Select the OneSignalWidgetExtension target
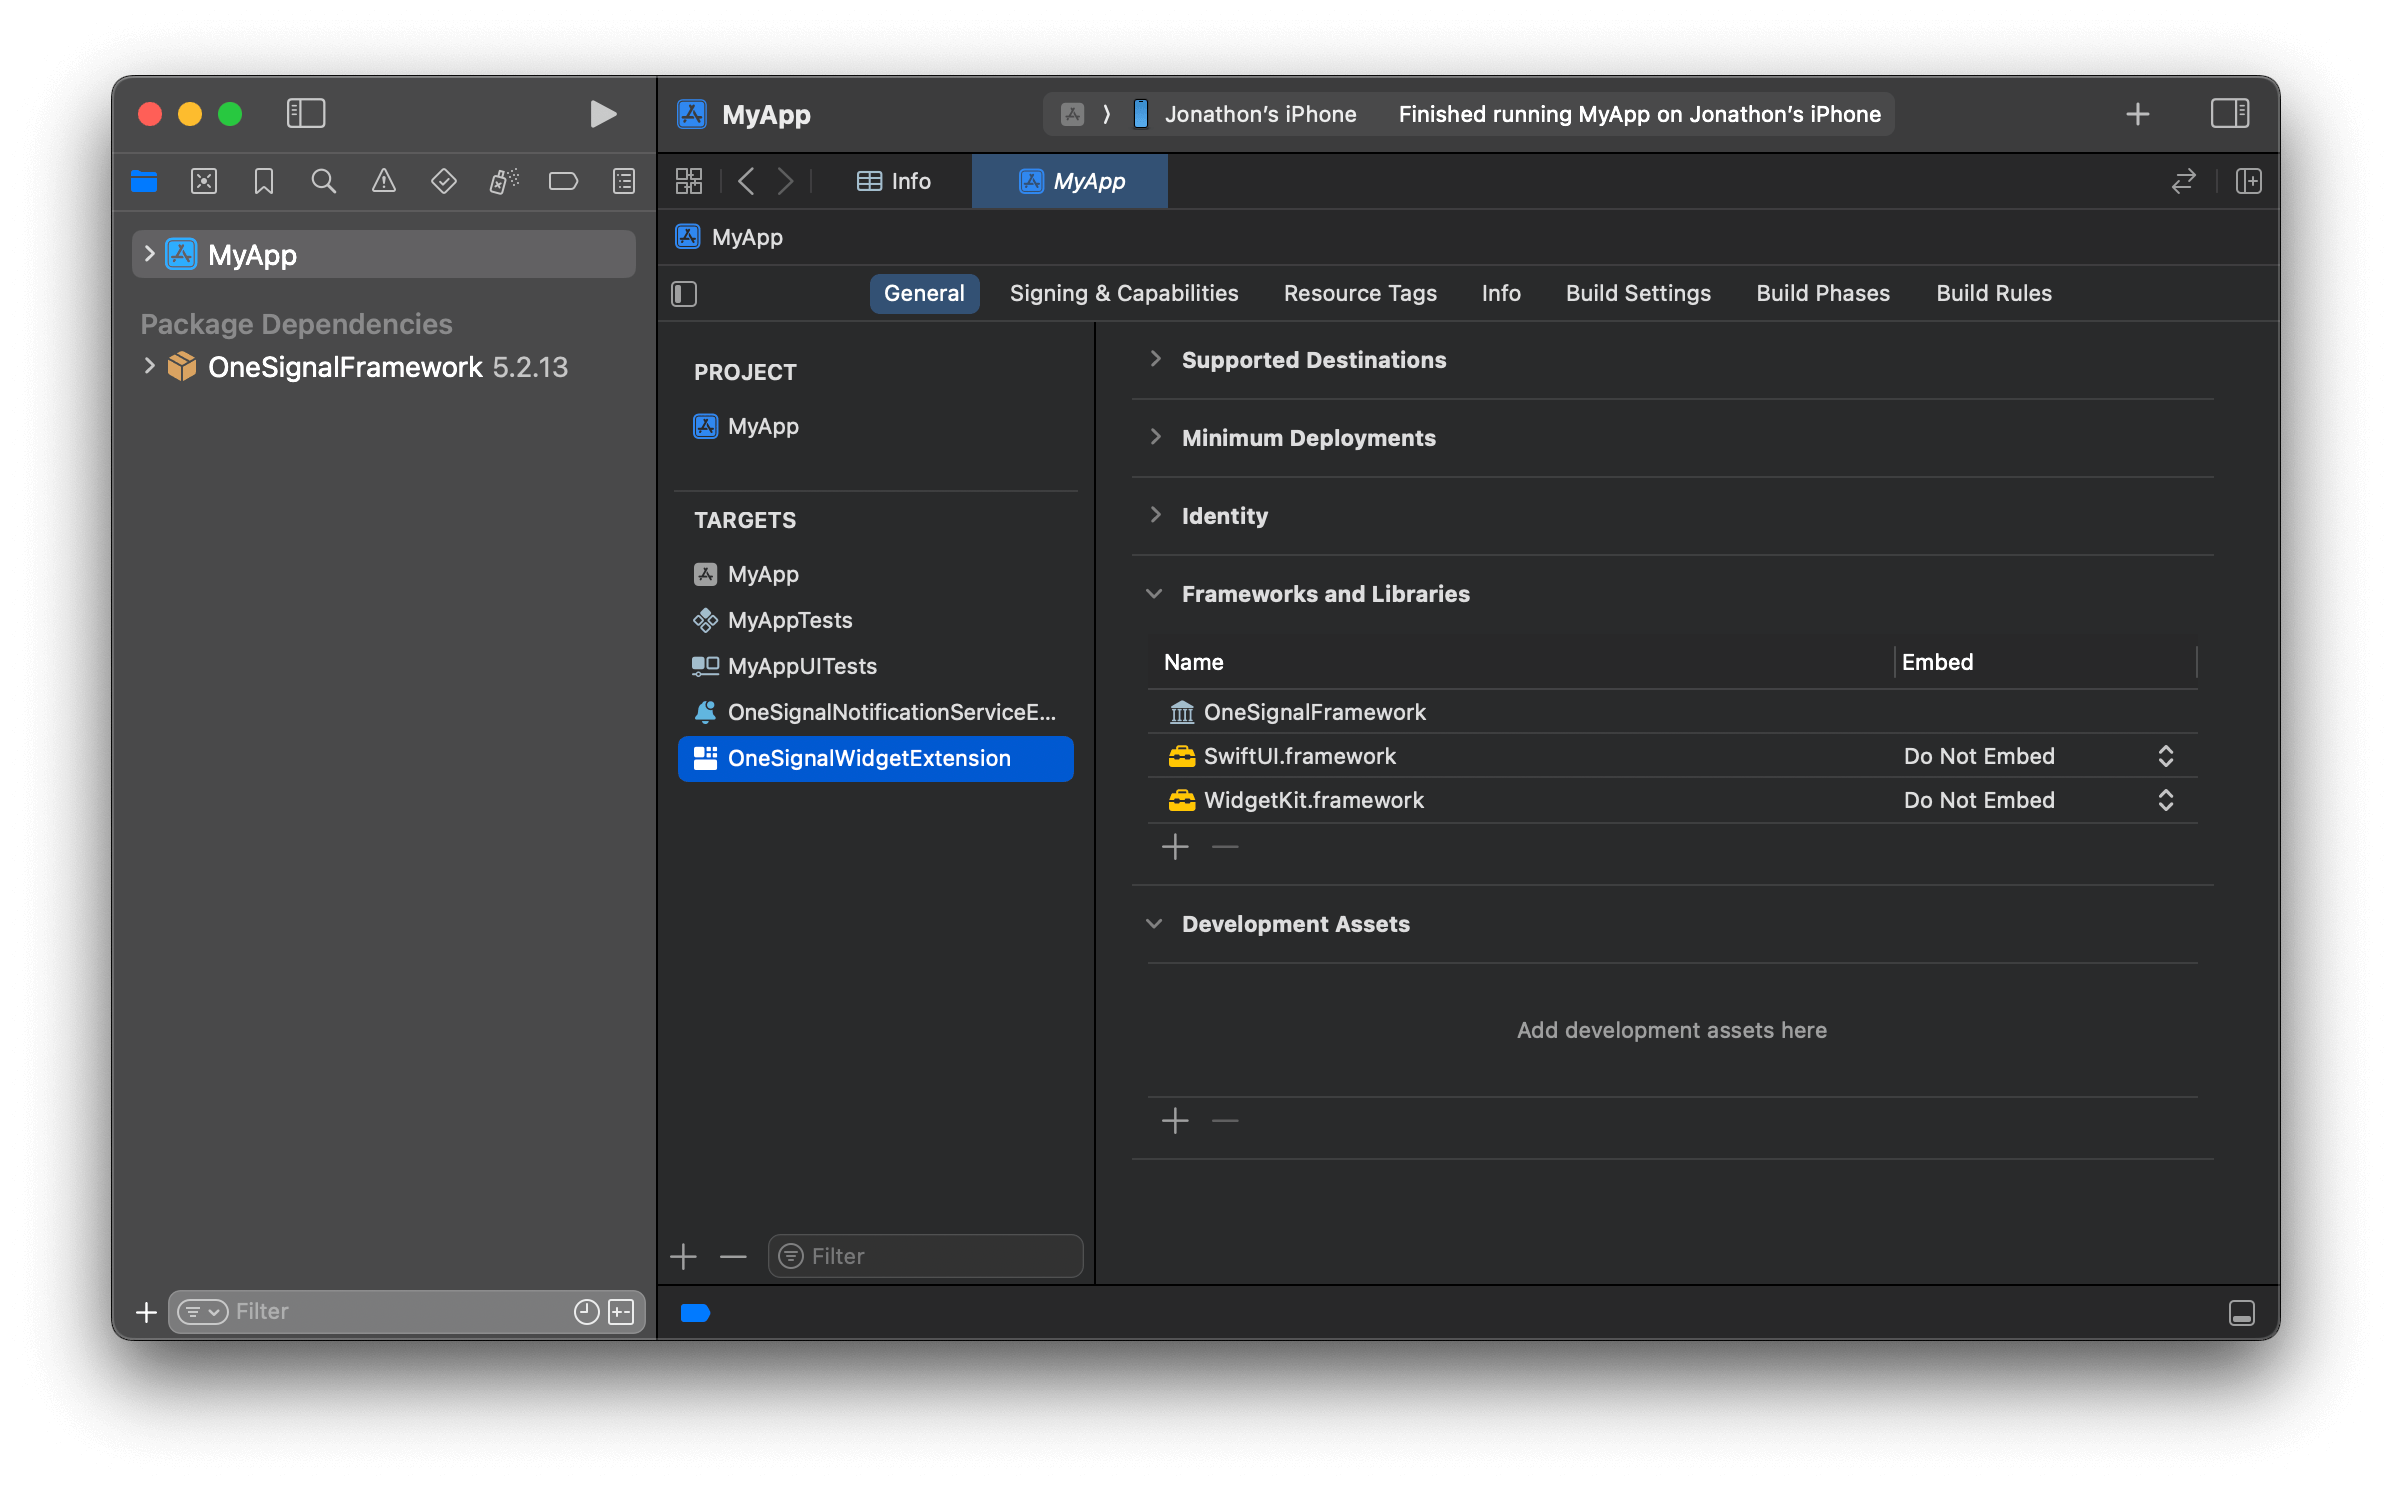The image size is (2392, 1488). [x=875, y=758]
